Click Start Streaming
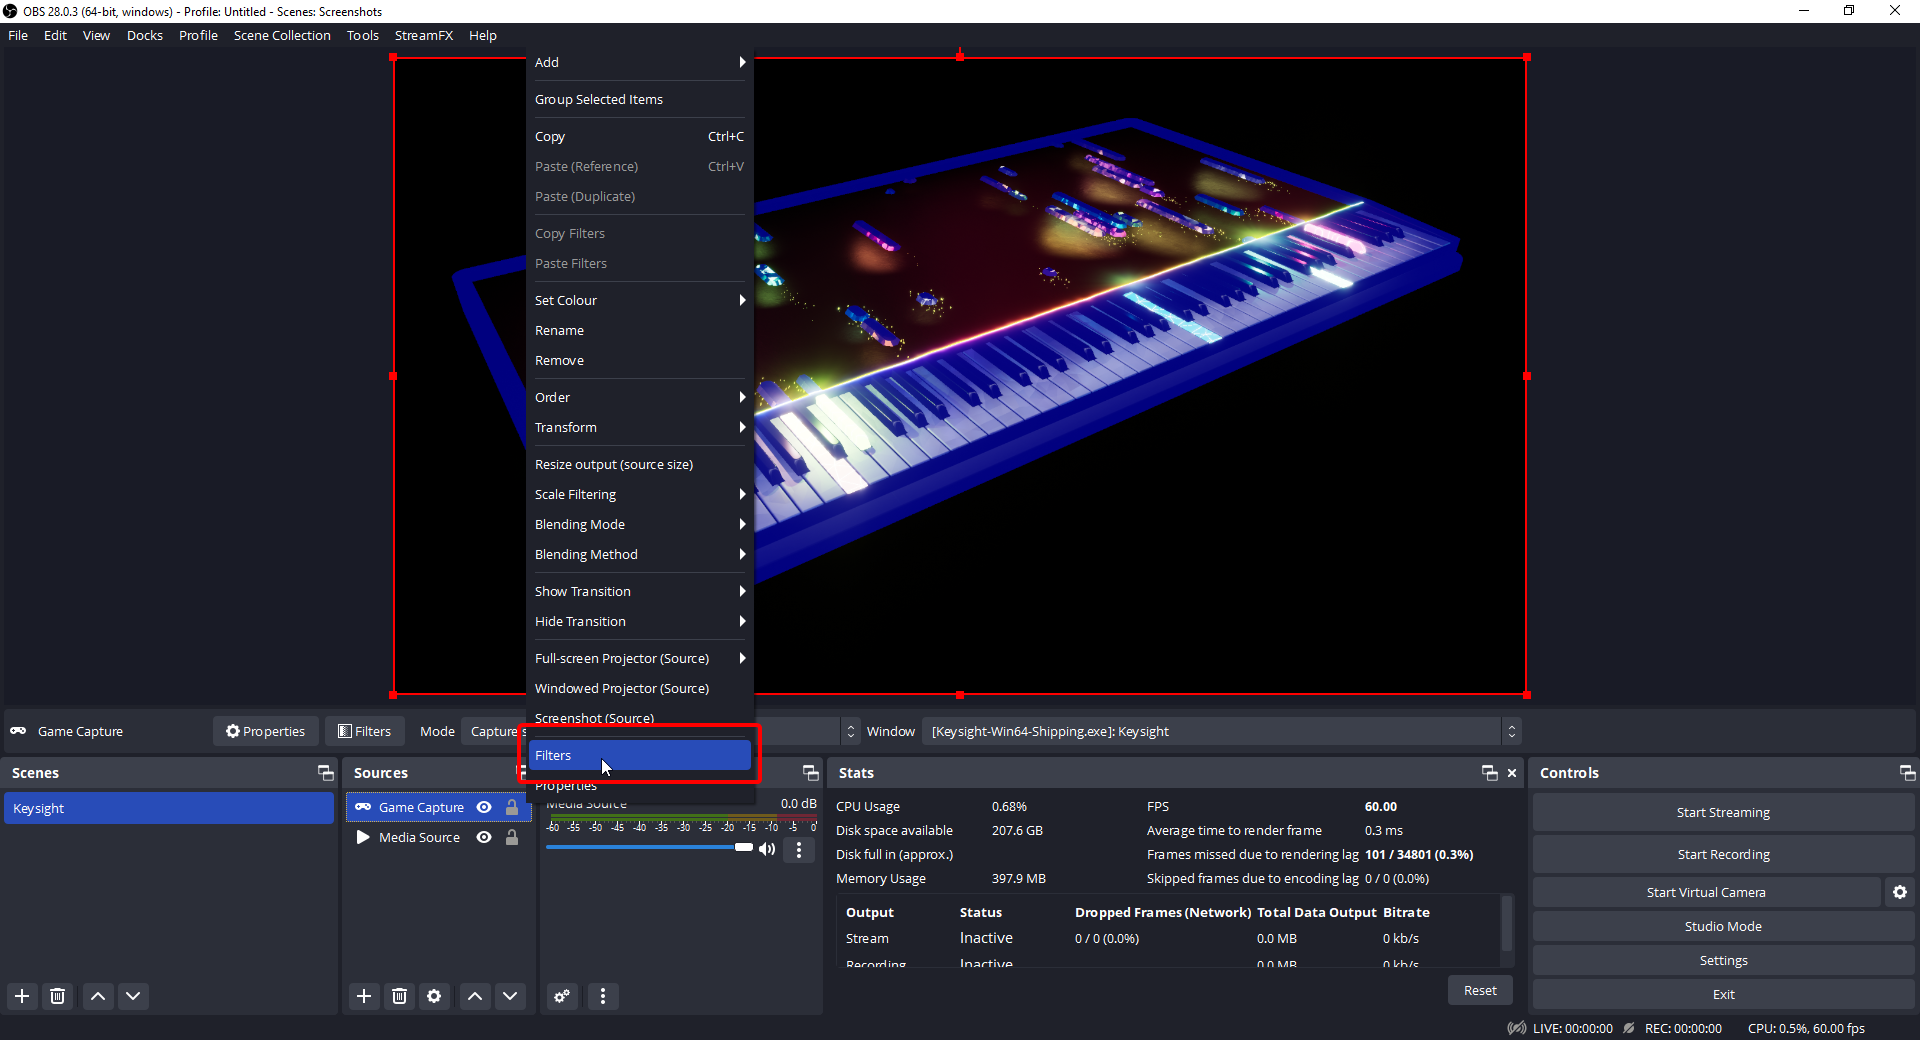This screenshot has height=1040, width=1920. point(1723,812)
